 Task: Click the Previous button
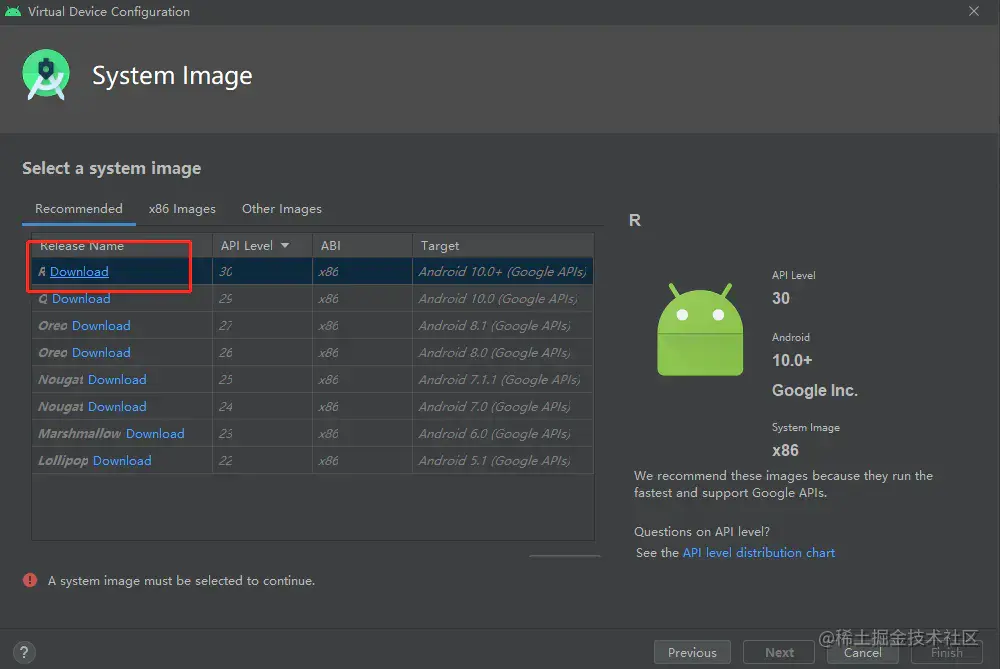tap(692, 652)
